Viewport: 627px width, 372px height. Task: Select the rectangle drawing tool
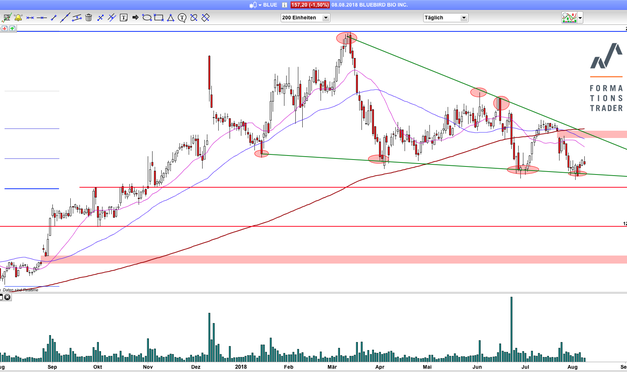(x=159, y=18)
